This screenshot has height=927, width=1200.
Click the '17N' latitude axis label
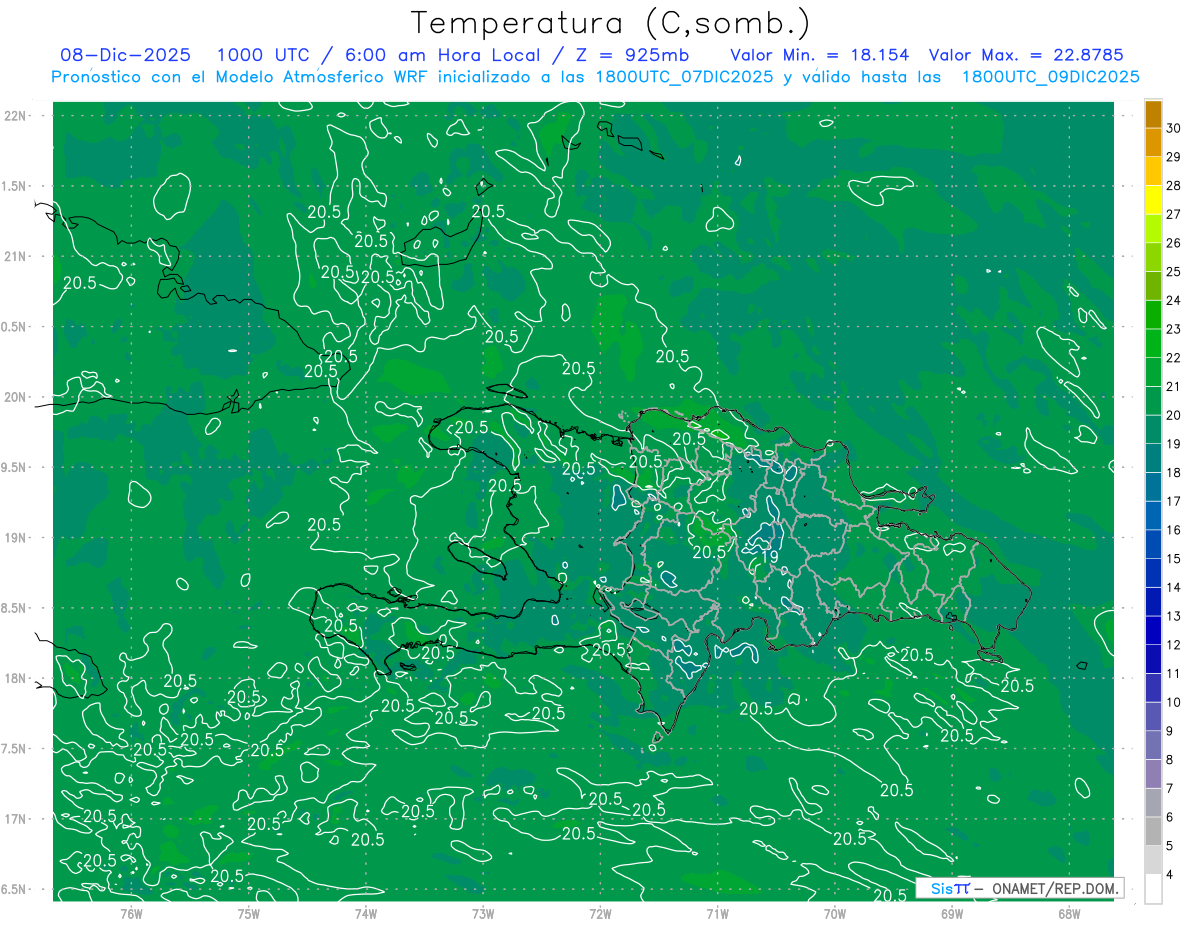click(x=14, y=819)
